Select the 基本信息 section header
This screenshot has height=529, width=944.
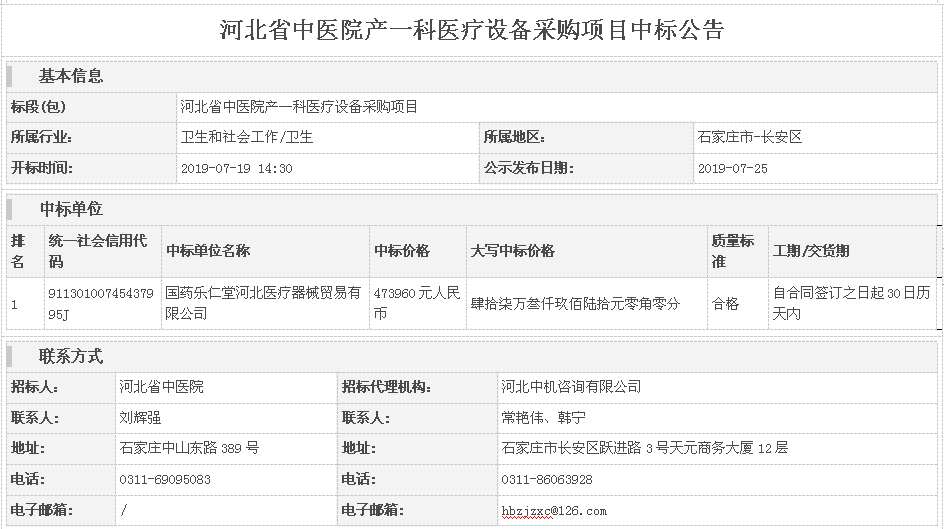(70, 76)
